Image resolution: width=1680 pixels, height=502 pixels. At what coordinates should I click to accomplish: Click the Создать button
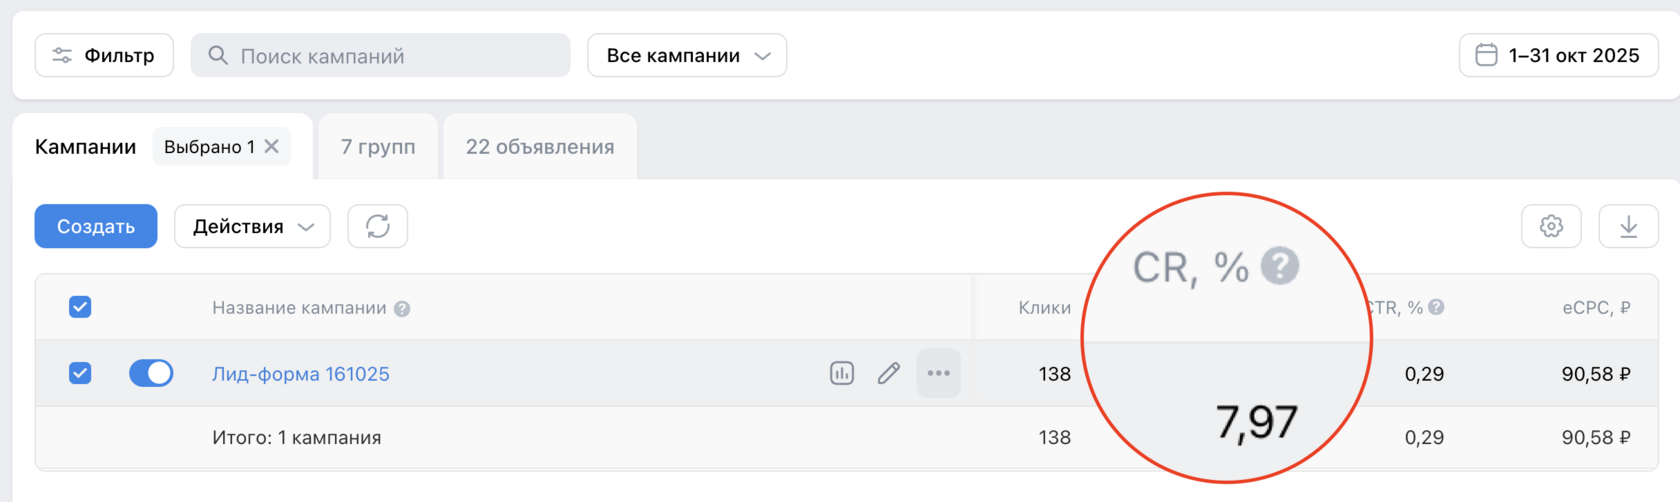click(96, 227)
